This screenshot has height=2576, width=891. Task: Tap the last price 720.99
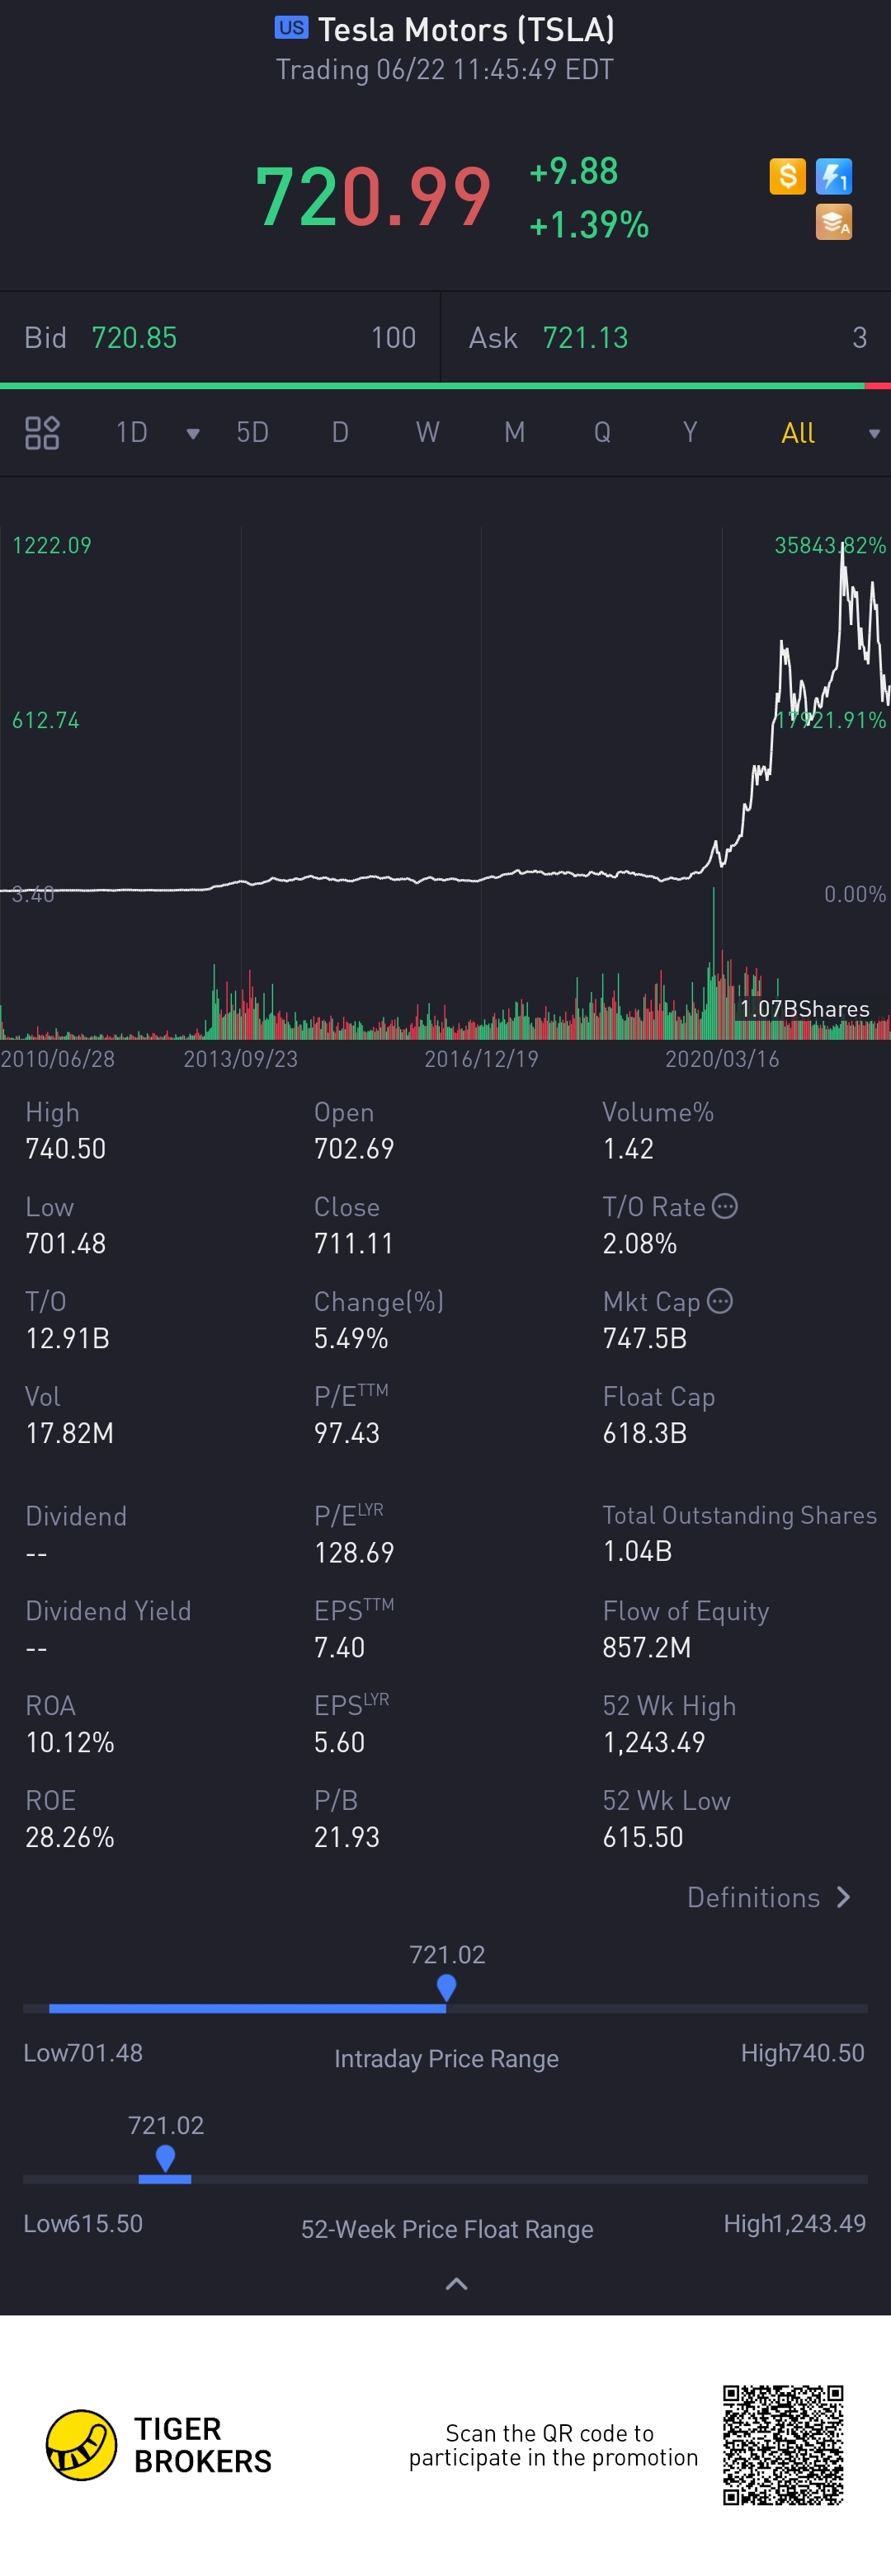[373, 197]
